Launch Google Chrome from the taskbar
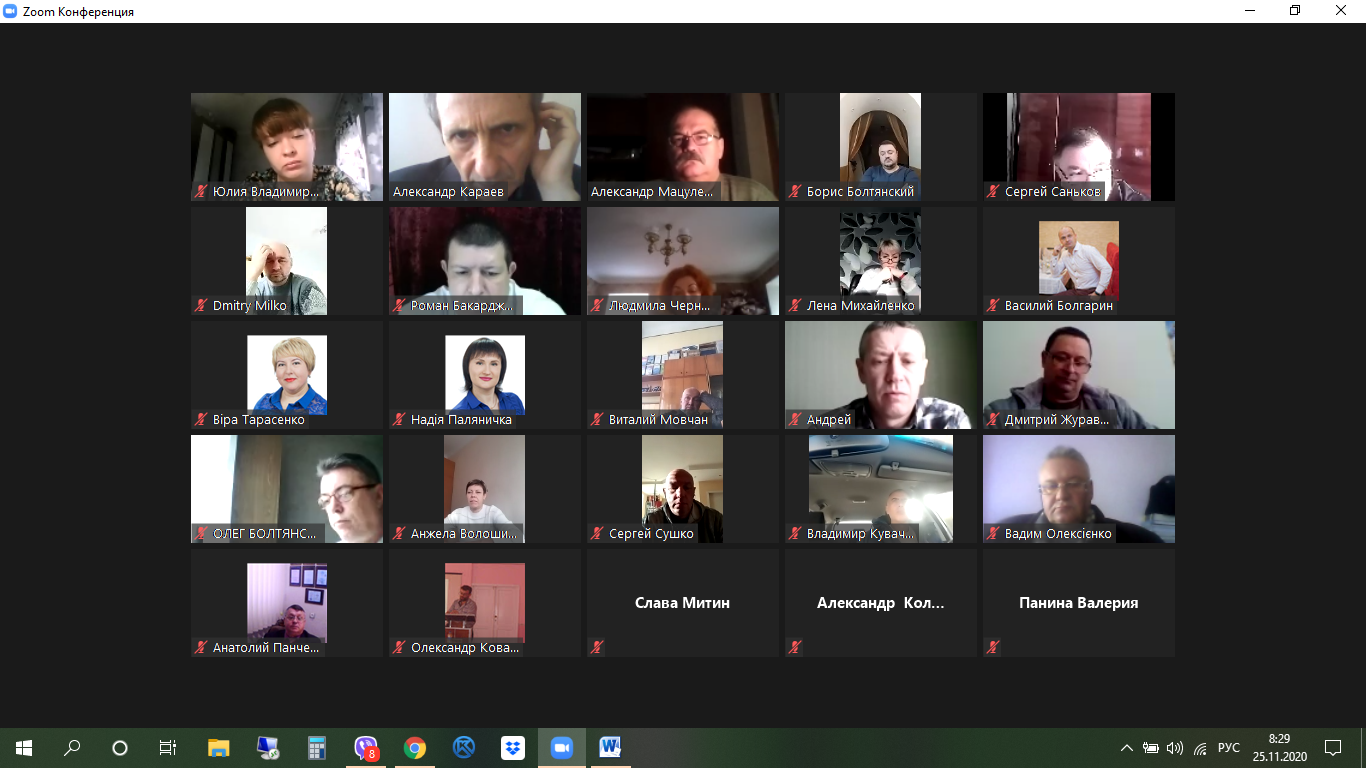 (x=415, y=748)
